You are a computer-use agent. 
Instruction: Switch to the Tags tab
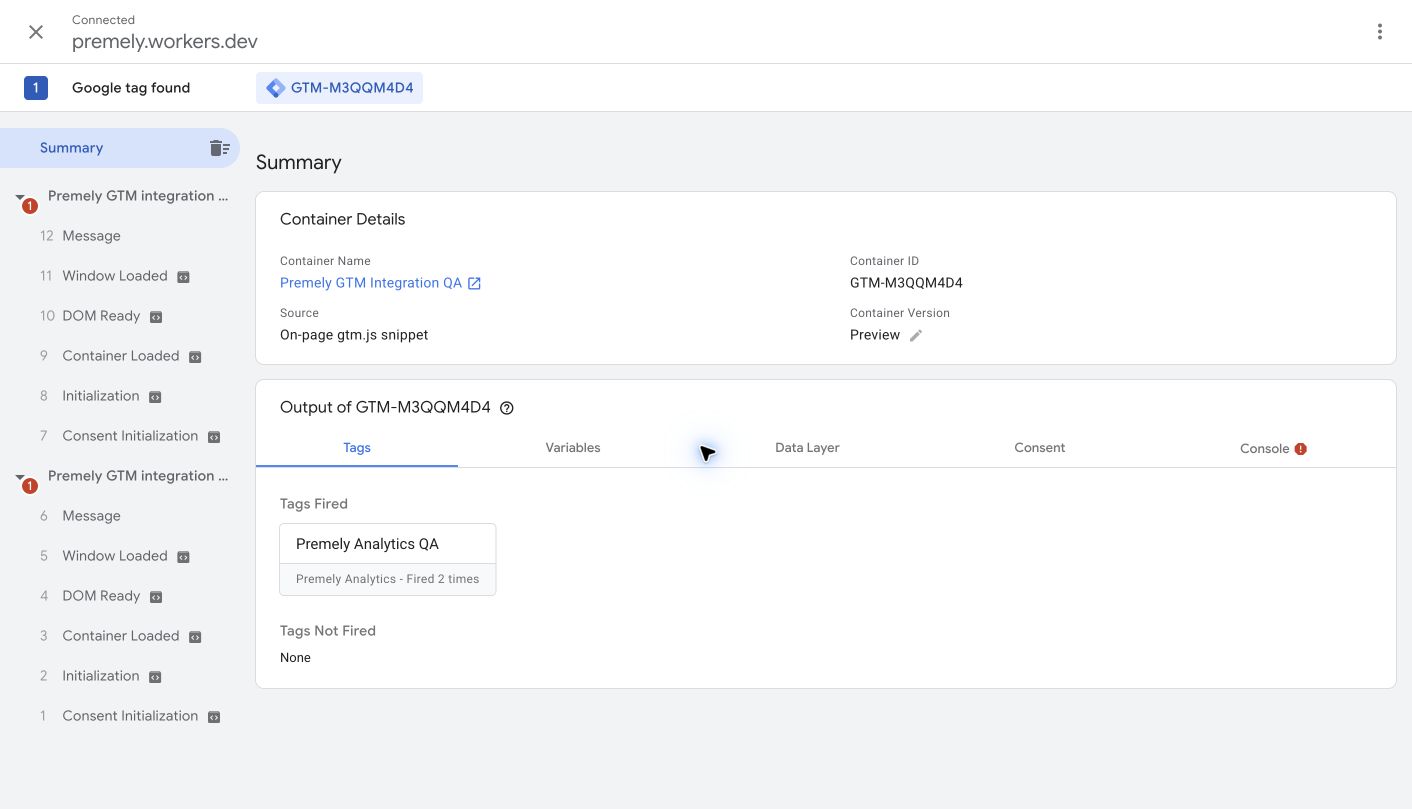357,448
